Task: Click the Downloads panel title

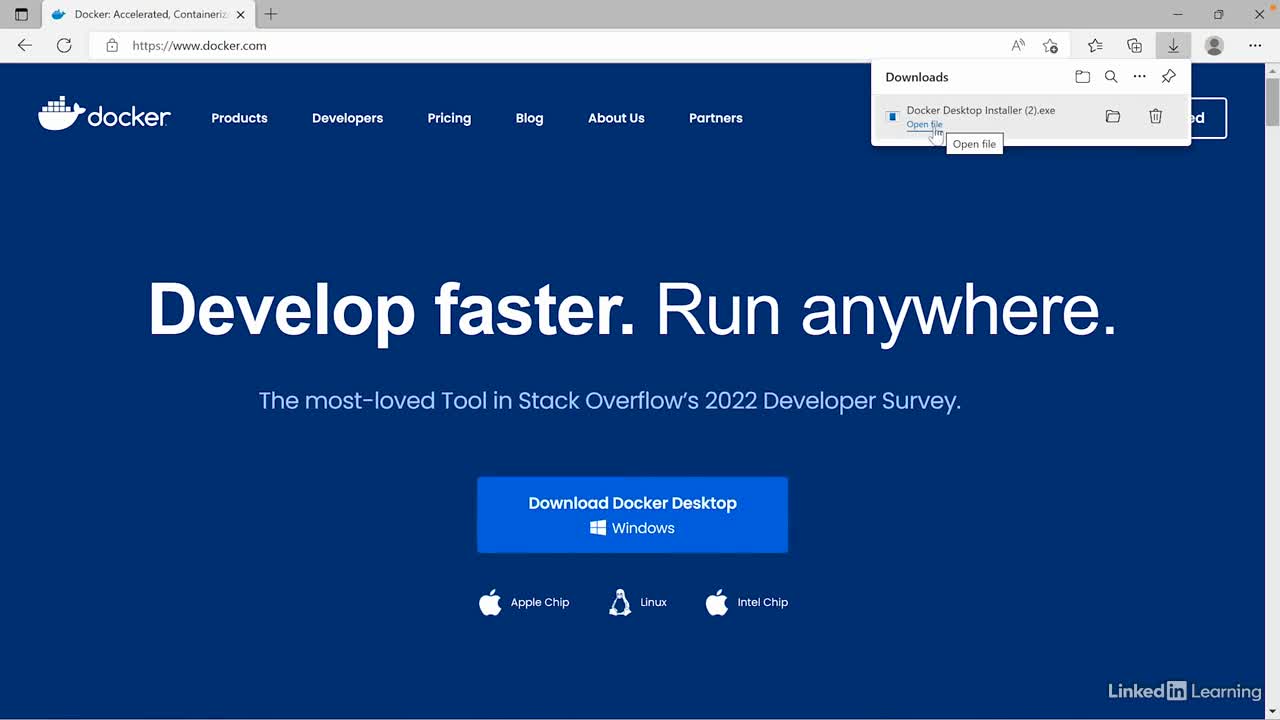Action: [x=916, y=77]
